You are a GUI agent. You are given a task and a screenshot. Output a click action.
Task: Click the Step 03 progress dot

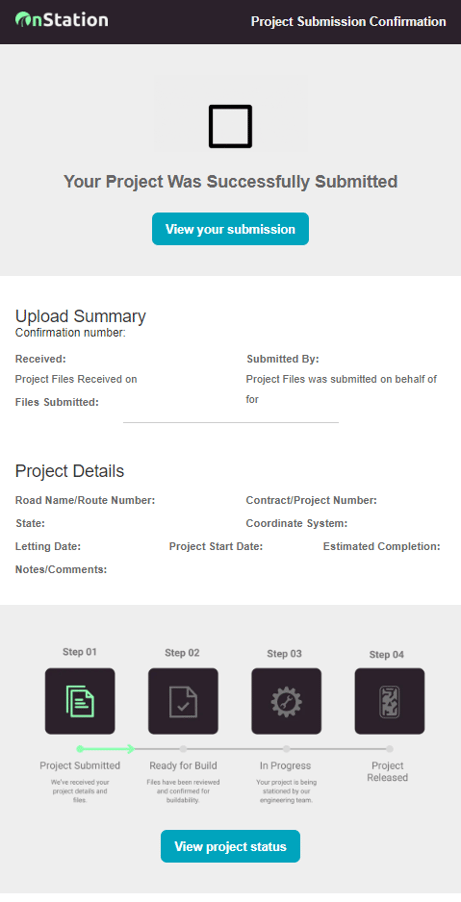point(286,749)
